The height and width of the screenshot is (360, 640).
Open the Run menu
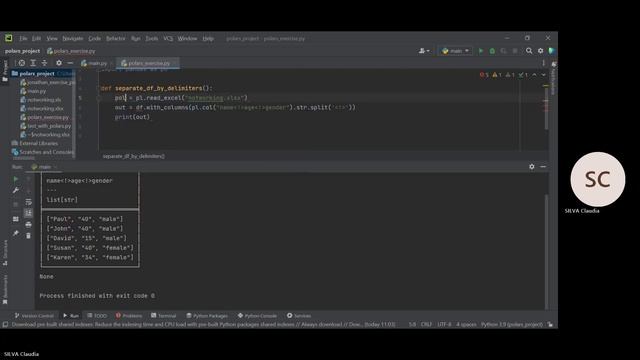pos(136,38)
